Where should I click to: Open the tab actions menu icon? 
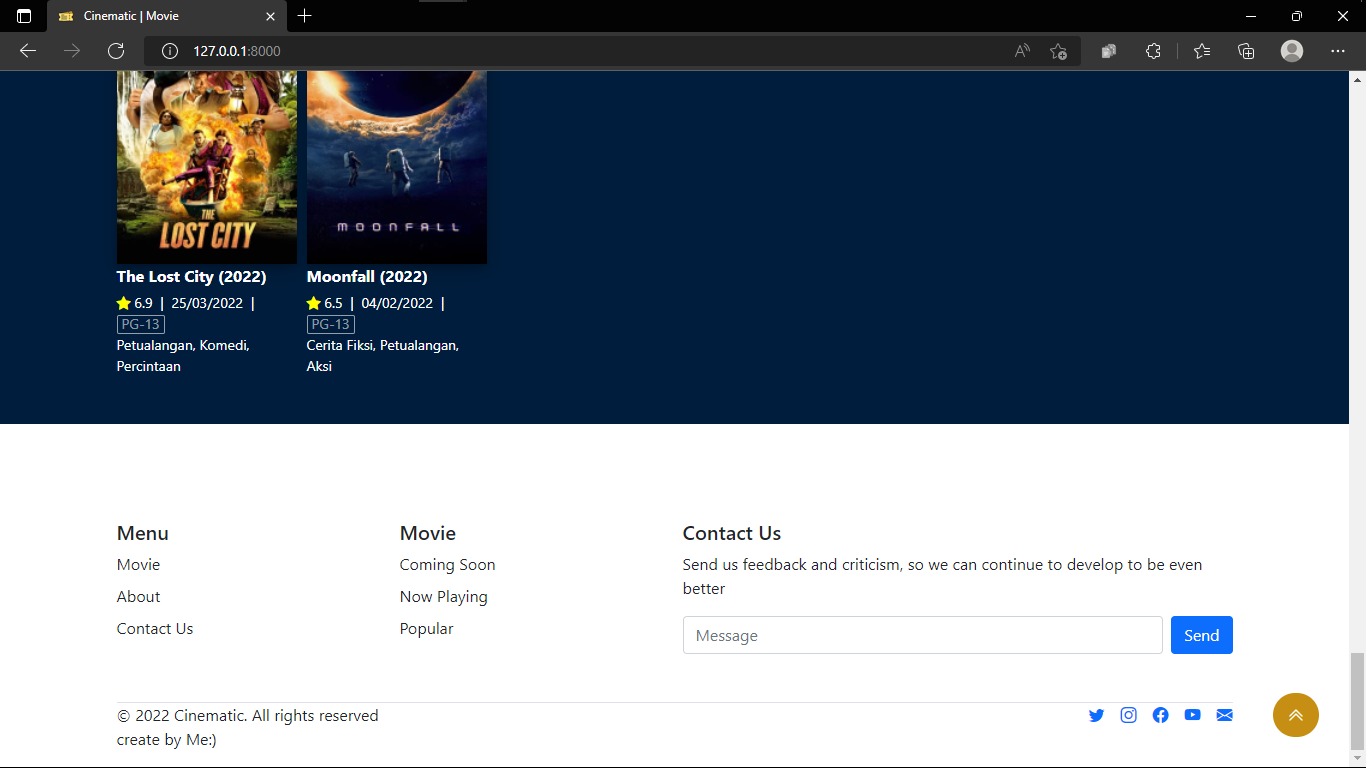[24, 16]
